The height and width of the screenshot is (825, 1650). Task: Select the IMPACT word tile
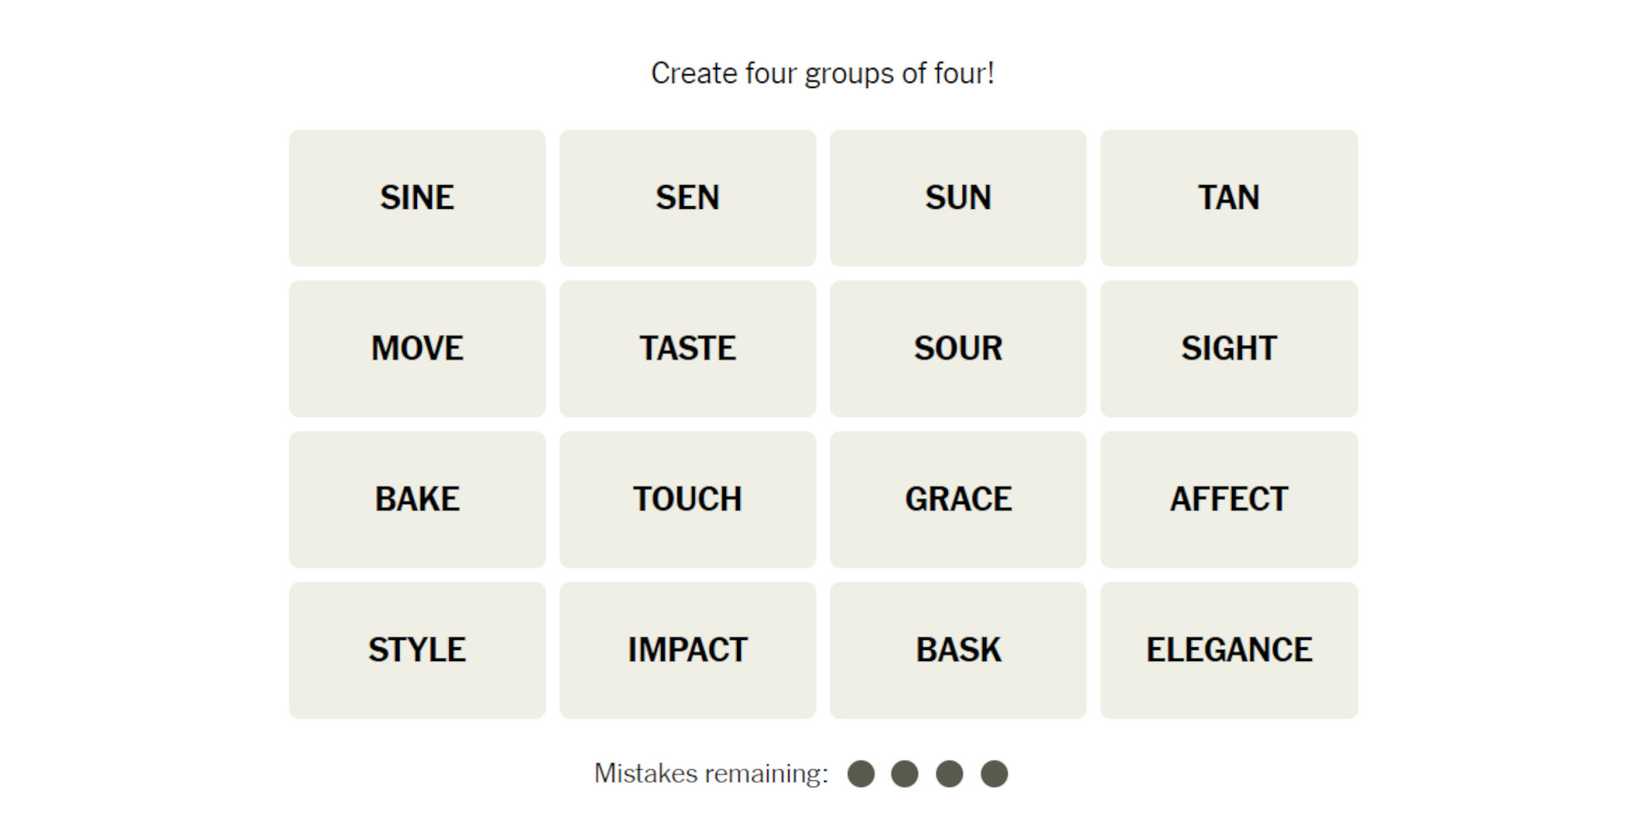[x=687, y=650]
